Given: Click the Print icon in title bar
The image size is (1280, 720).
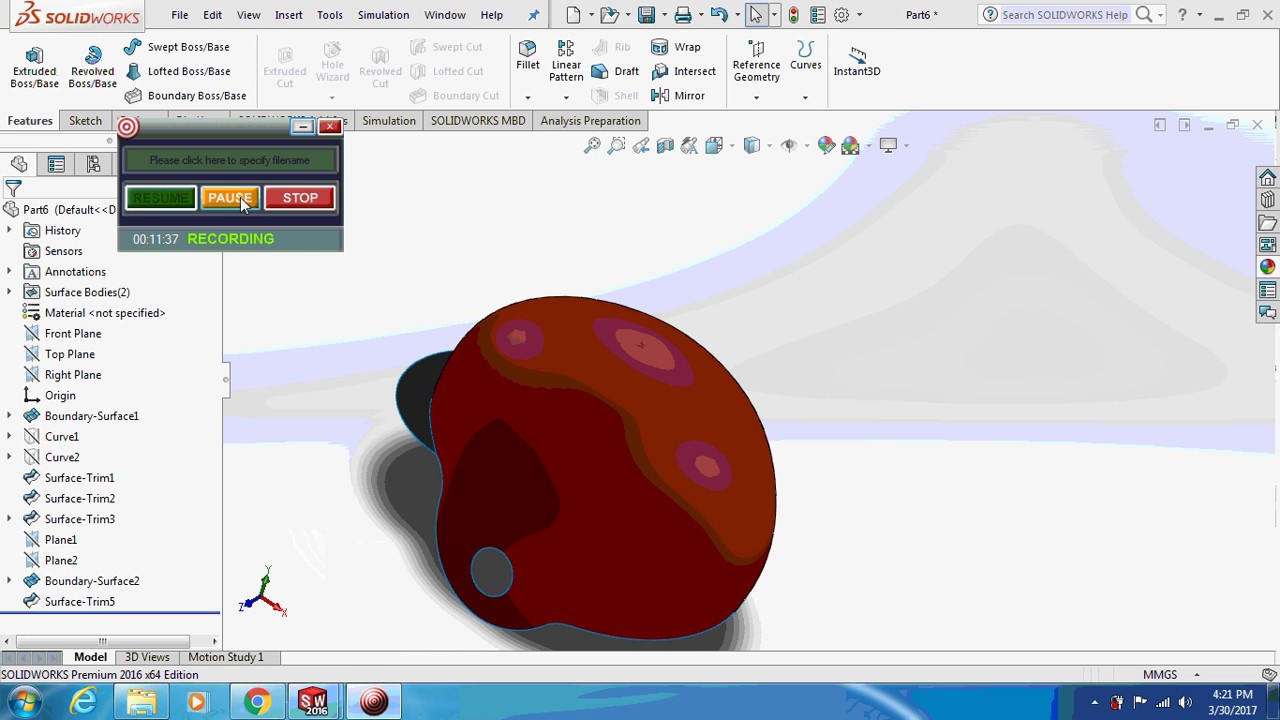Looking at the screenshot, I should click(x=683, y=15).
